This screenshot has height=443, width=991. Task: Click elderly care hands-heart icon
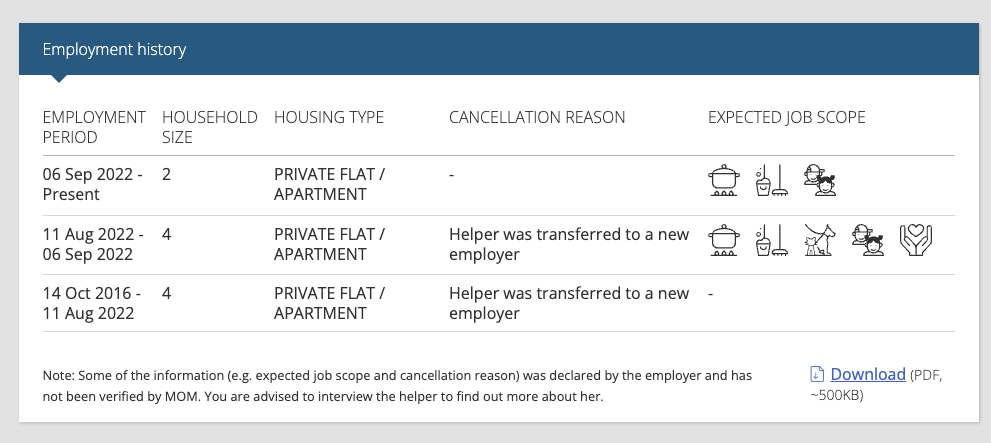click(x=916, y=240)
